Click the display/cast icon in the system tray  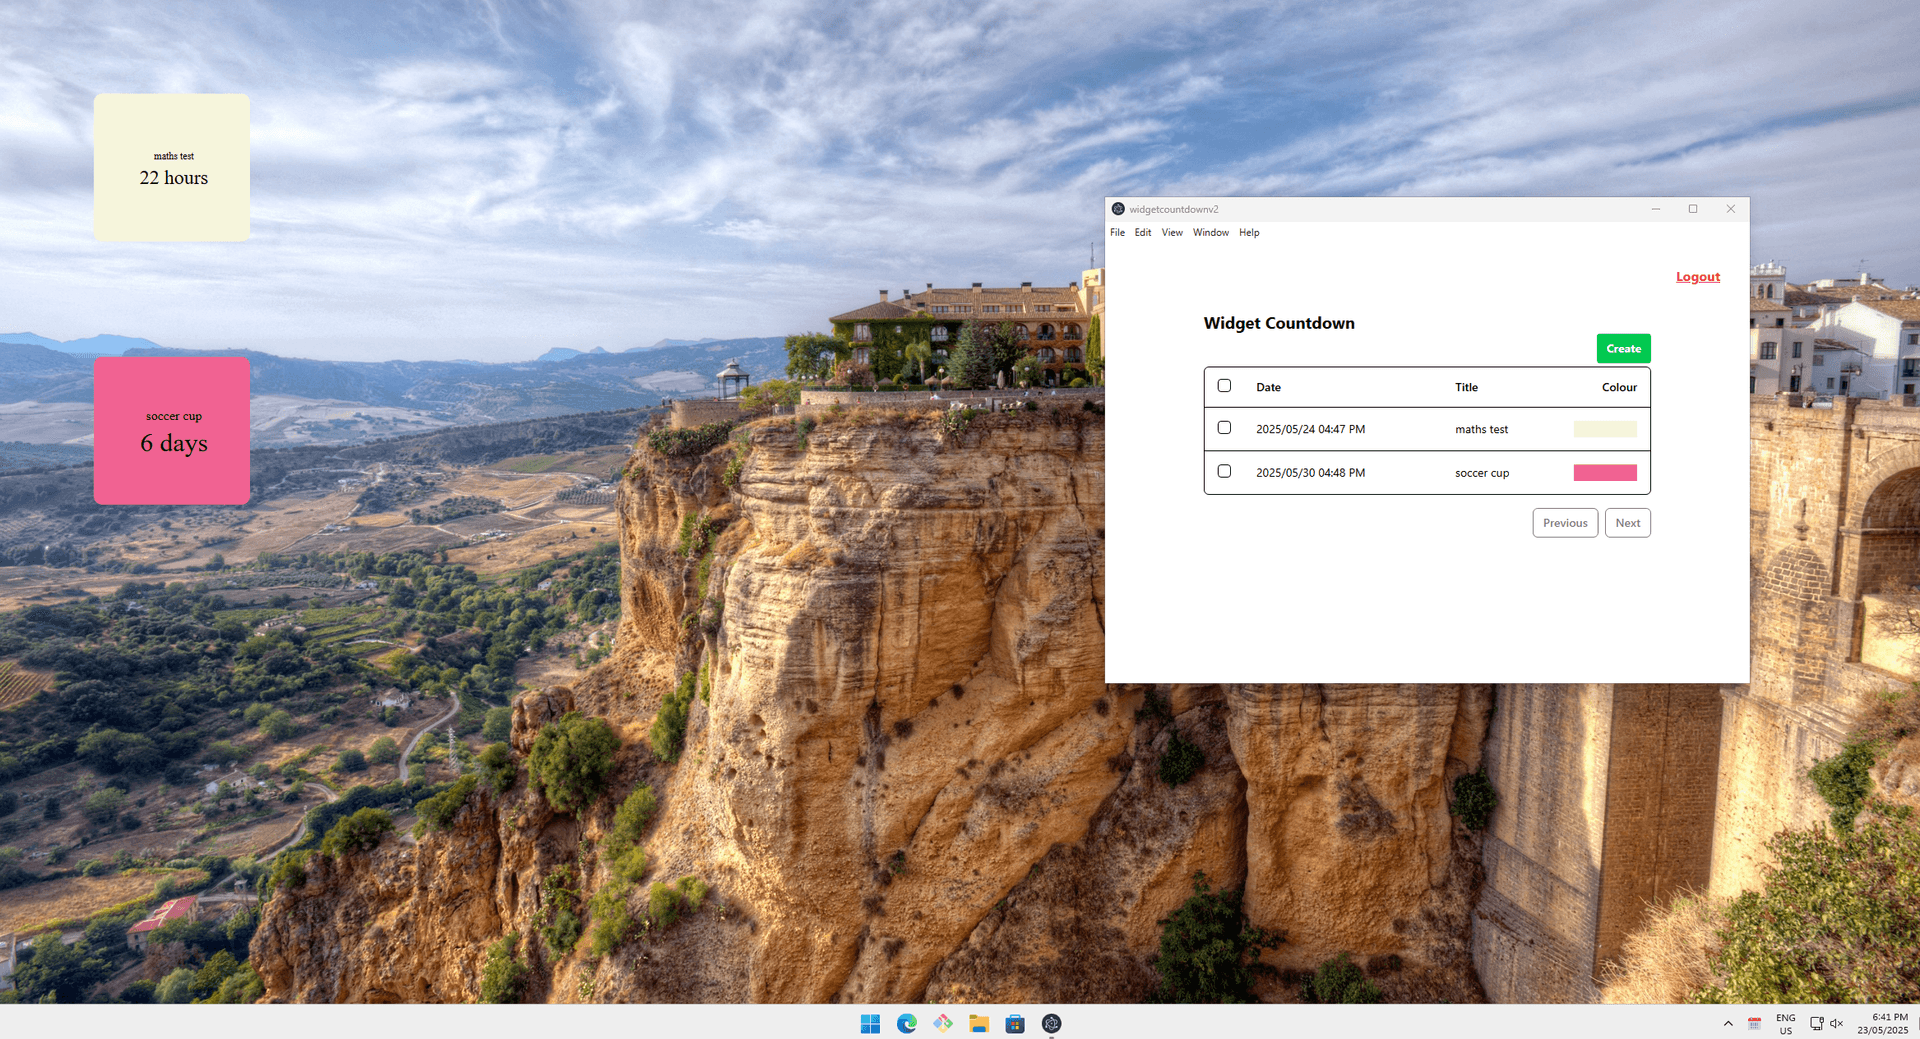1814,1023
